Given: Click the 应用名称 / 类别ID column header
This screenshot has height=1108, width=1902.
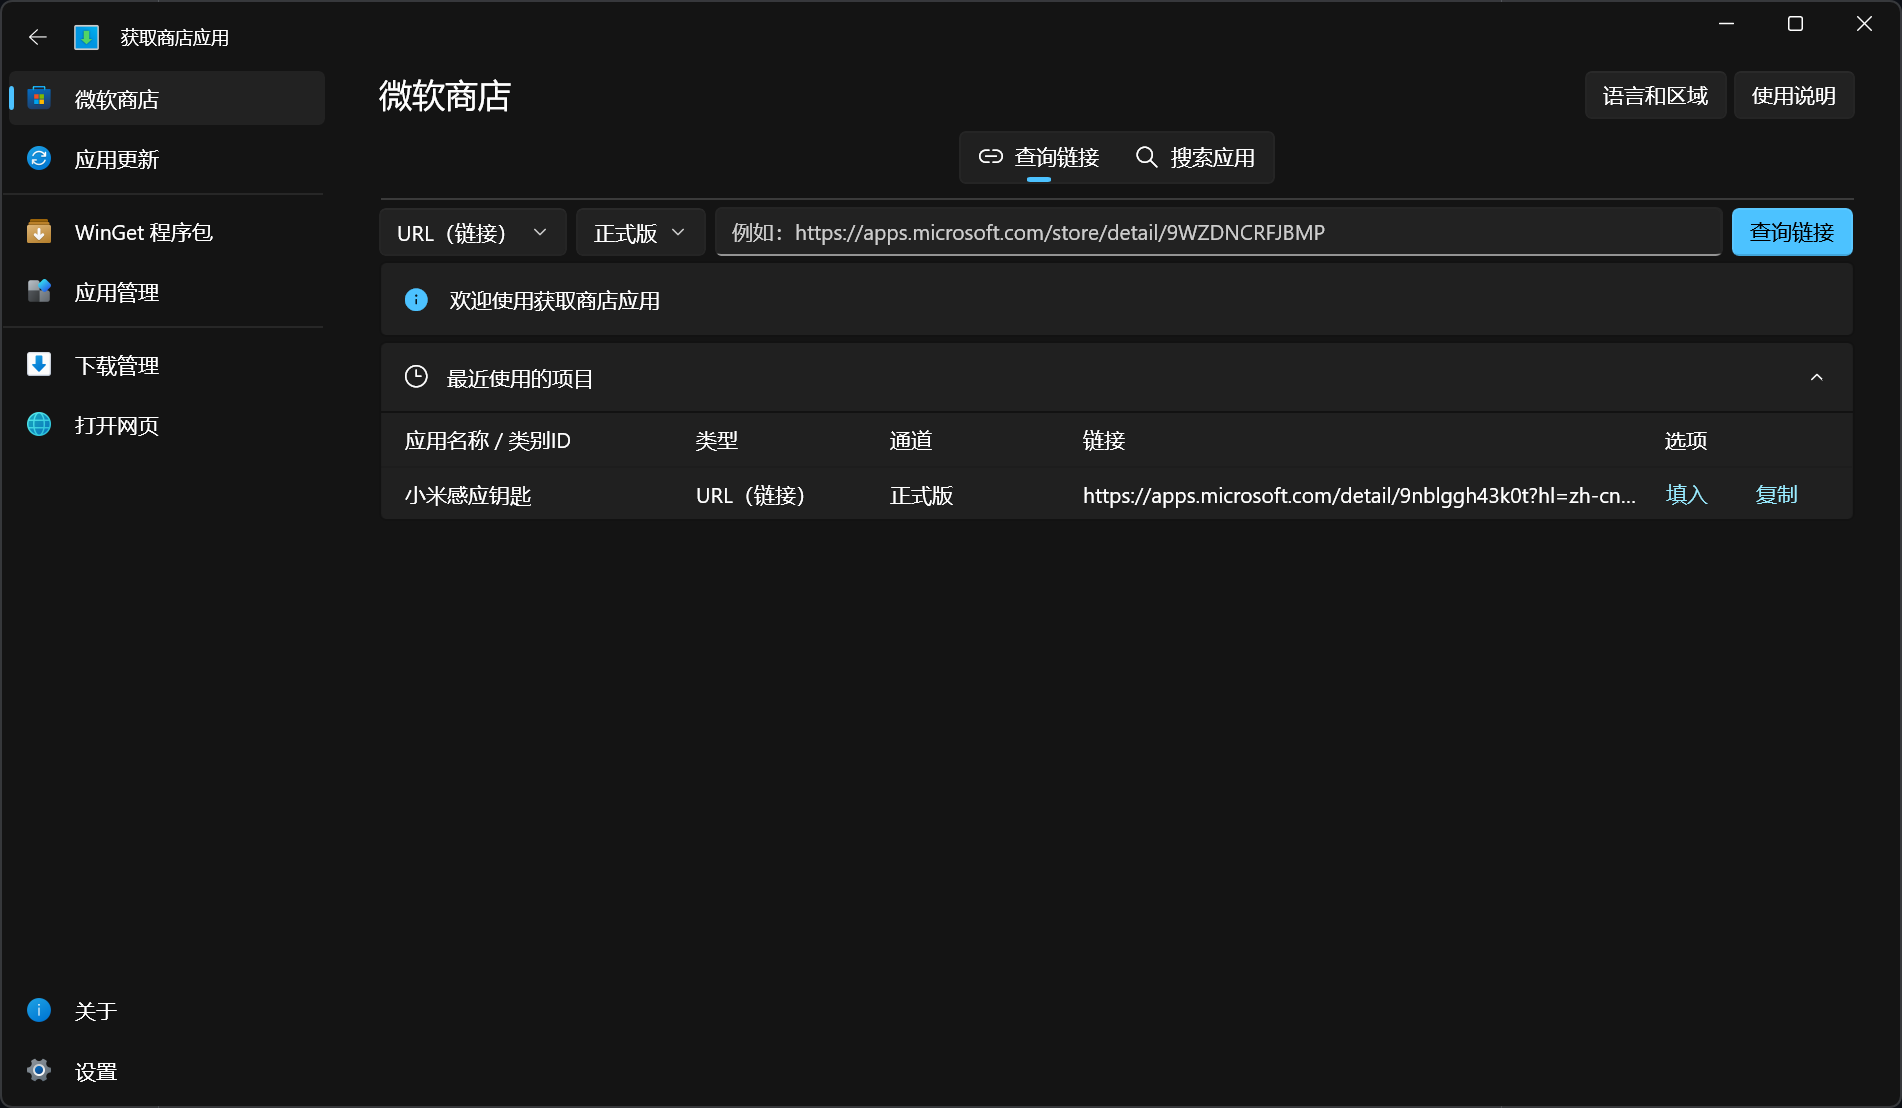Looking at the screenshot, I should pos(487,440).
